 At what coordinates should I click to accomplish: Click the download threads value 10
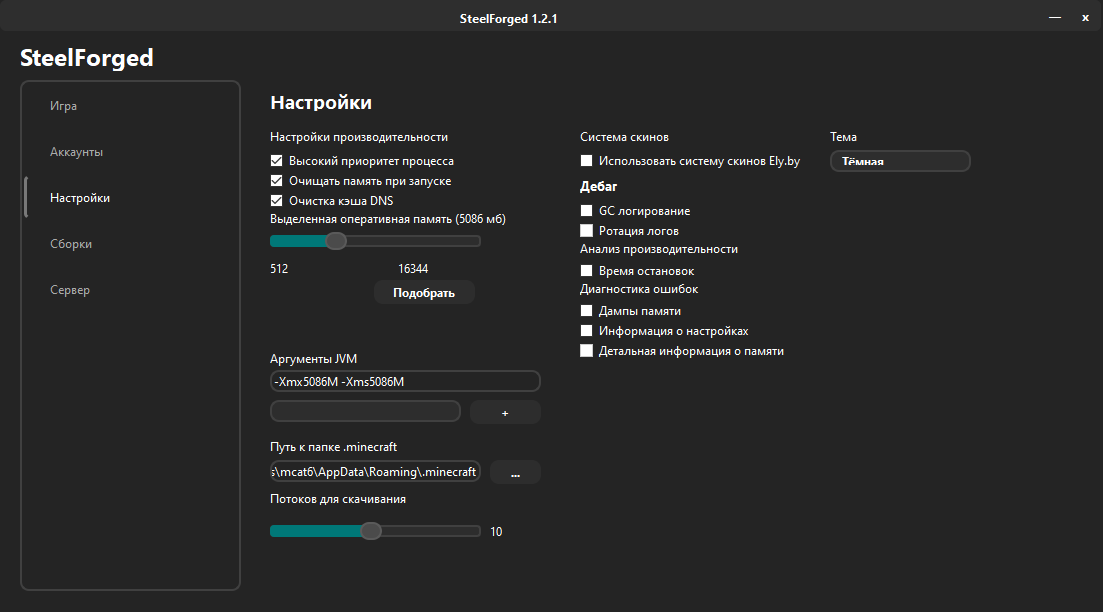(x=496, y=532)
